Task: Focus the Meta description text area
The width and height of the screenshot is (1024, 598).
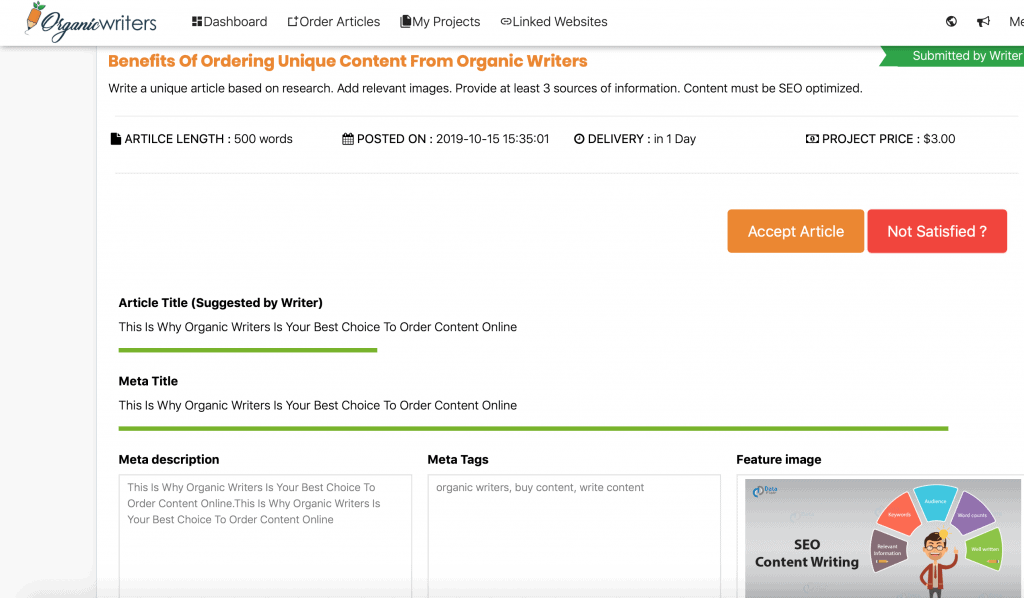Action: pos(265,535)
